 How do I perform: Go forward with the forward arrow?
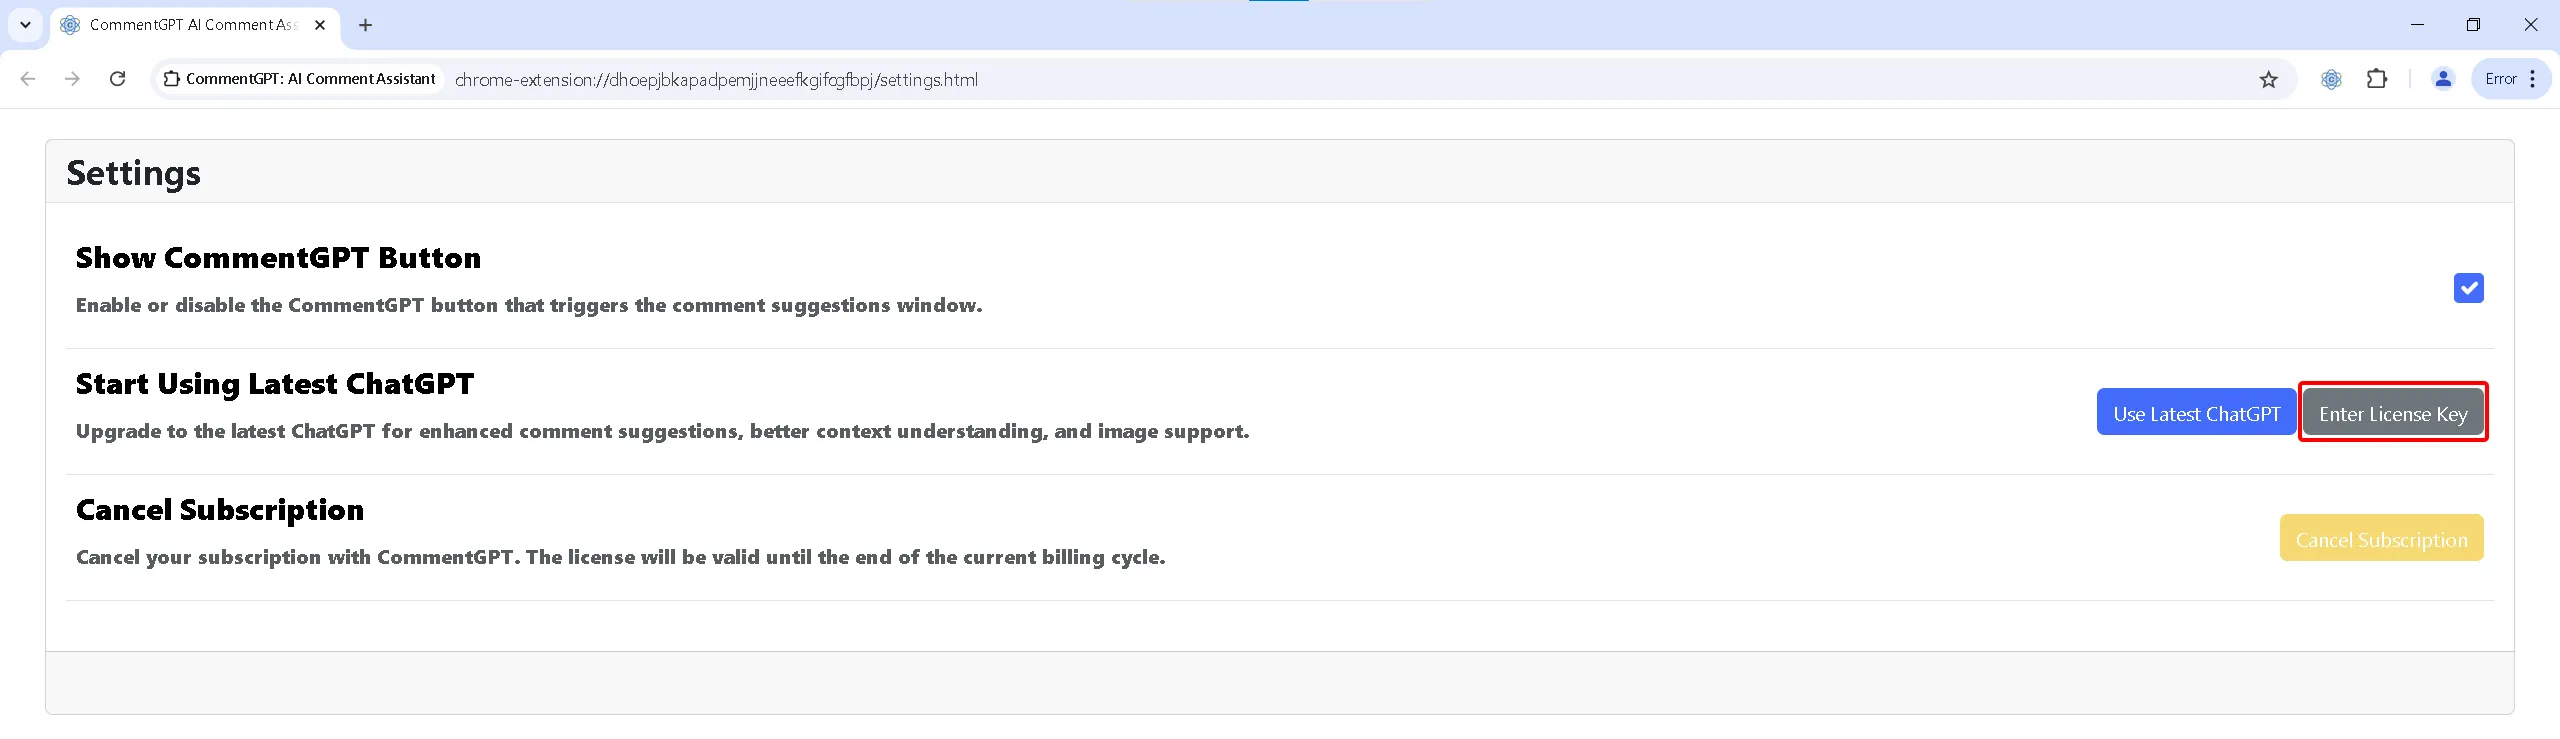pyautogui.click(x=72, y=79)
